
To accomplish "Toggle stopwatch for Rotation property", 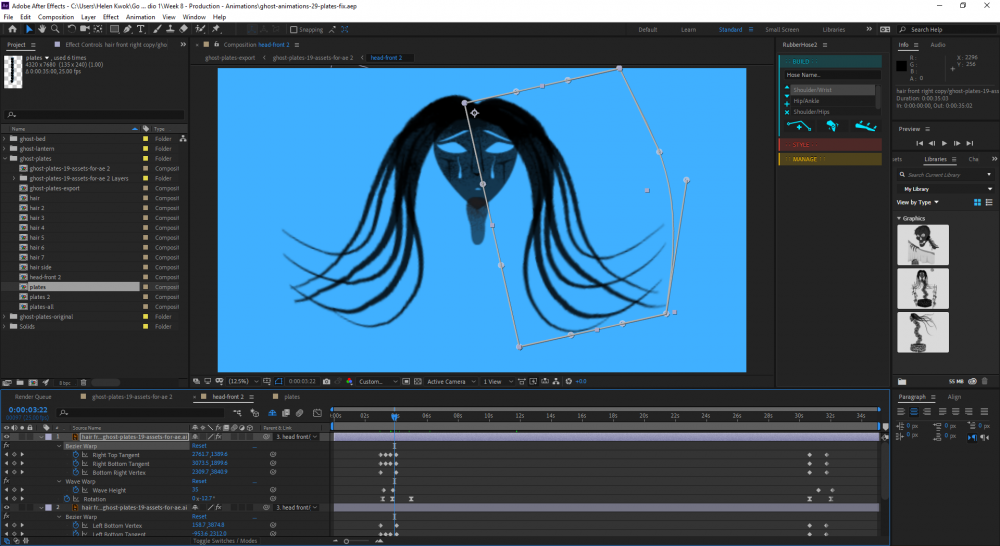I will click(67, 499).
